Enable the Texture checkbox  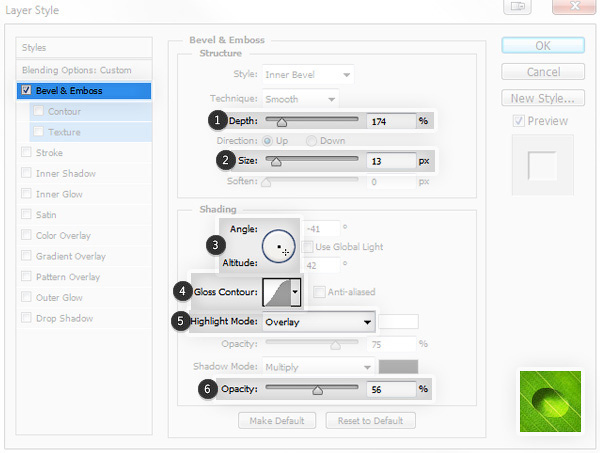(38, 132)
